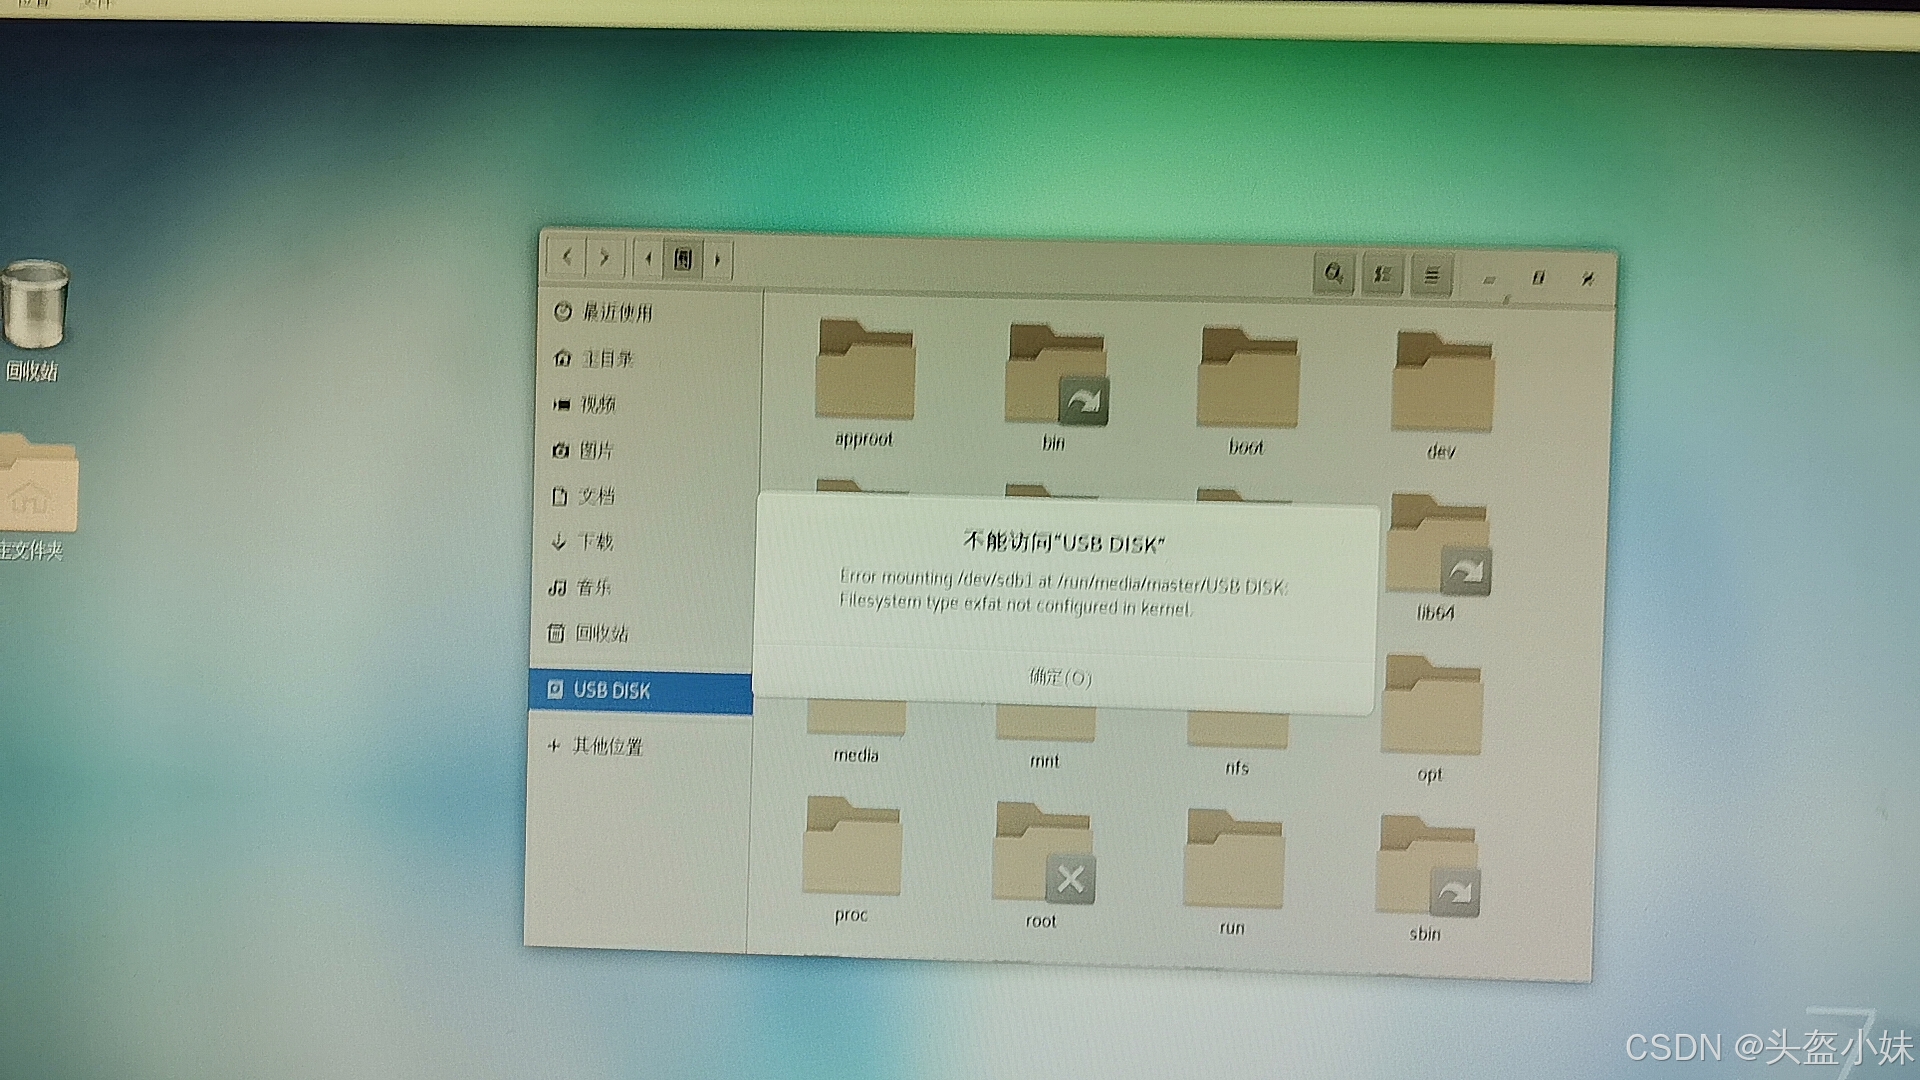Viewport: 1920px width, 1080px height.
Task: Click path bar left scroll arrow
Action: pos(648,260)
